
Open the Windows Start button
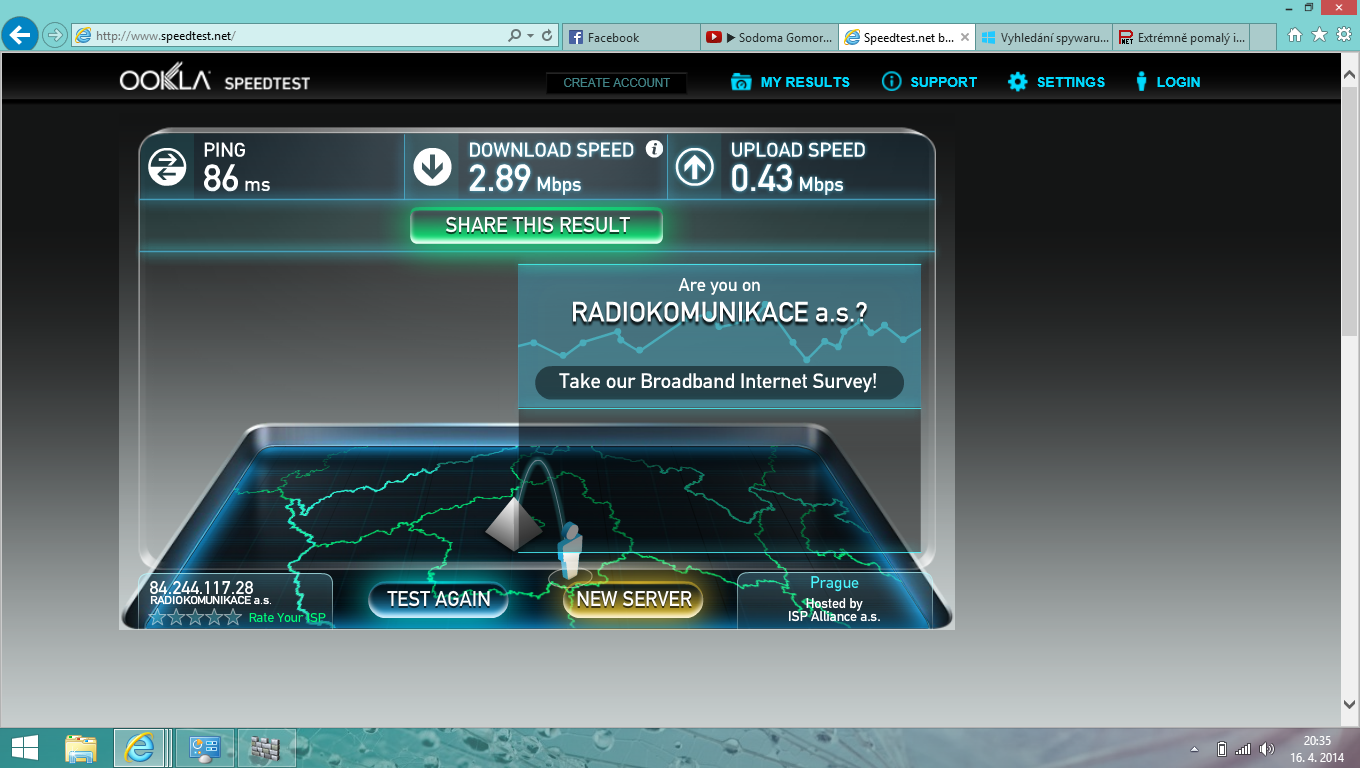pyautogui.click(x=24, y=748)
